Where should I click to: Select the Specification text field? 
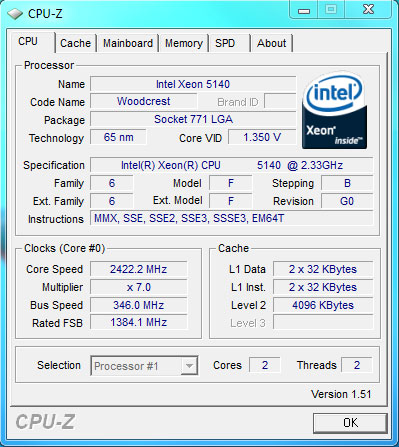click(x=231, y=165)
